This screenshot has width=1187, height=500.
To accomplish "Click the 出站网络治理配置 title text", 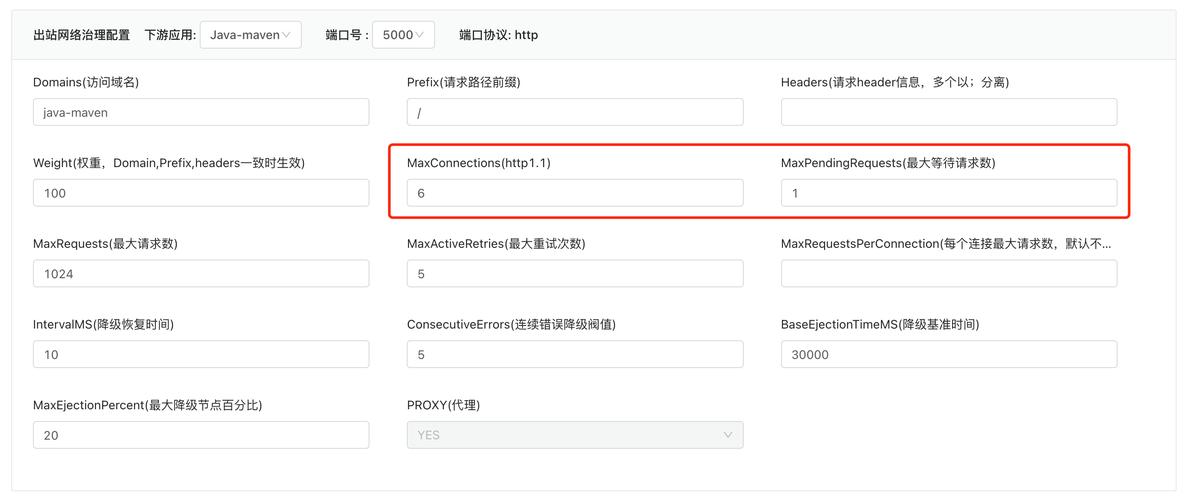I will click(x=82, y=35).
